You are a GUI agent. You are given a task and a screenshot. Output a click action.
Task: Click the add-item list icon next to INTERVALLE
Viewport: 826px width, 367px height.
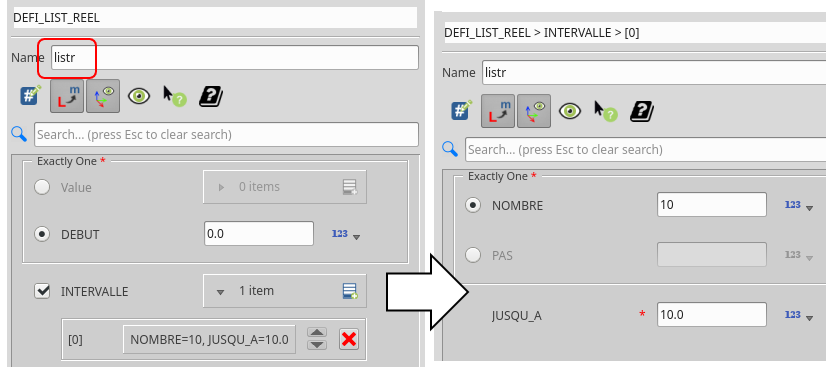350,291
